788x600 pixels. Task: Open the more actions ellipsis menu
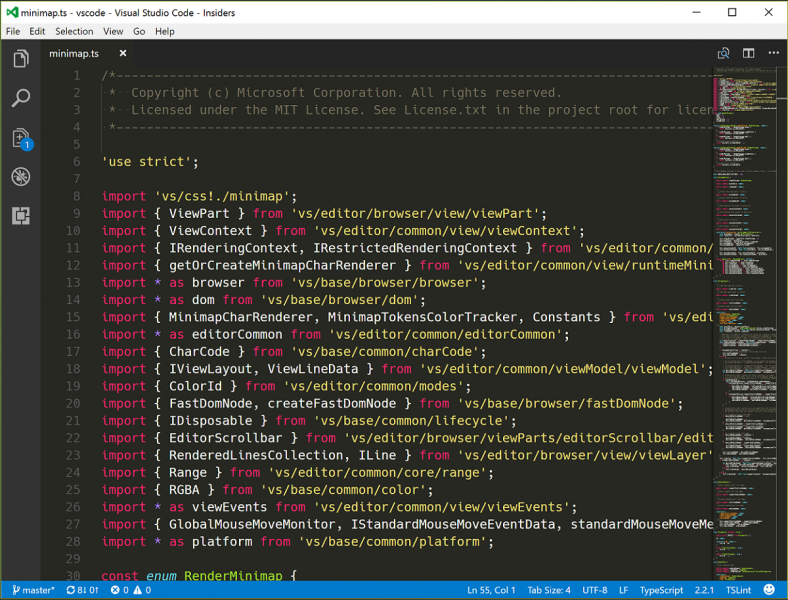(x=773, y=53)
